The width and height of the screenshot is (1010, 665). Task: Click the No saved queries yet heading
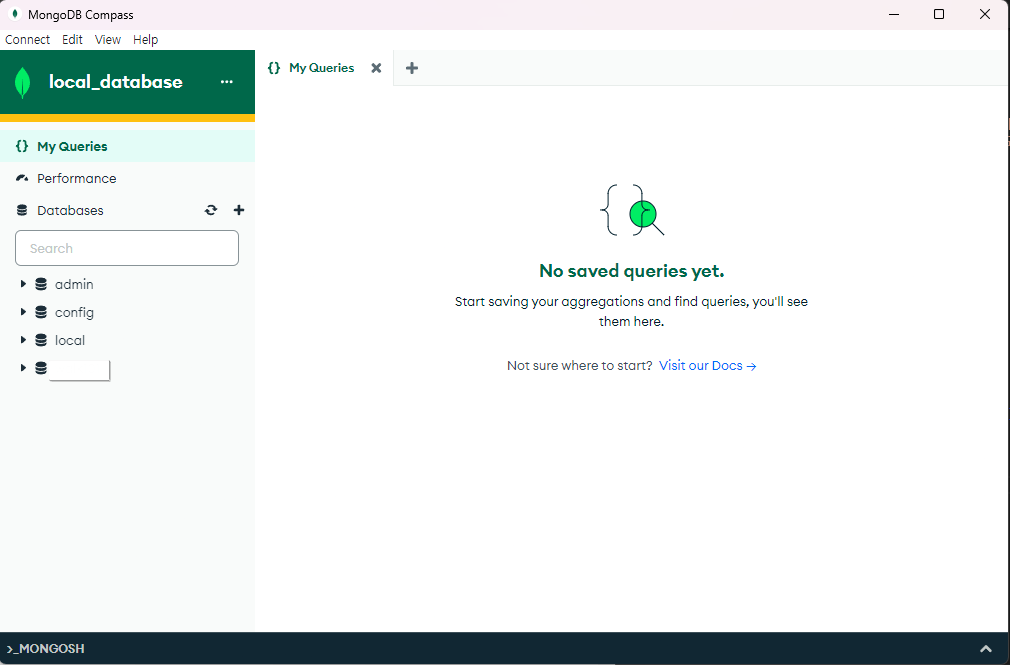point(631,271)
